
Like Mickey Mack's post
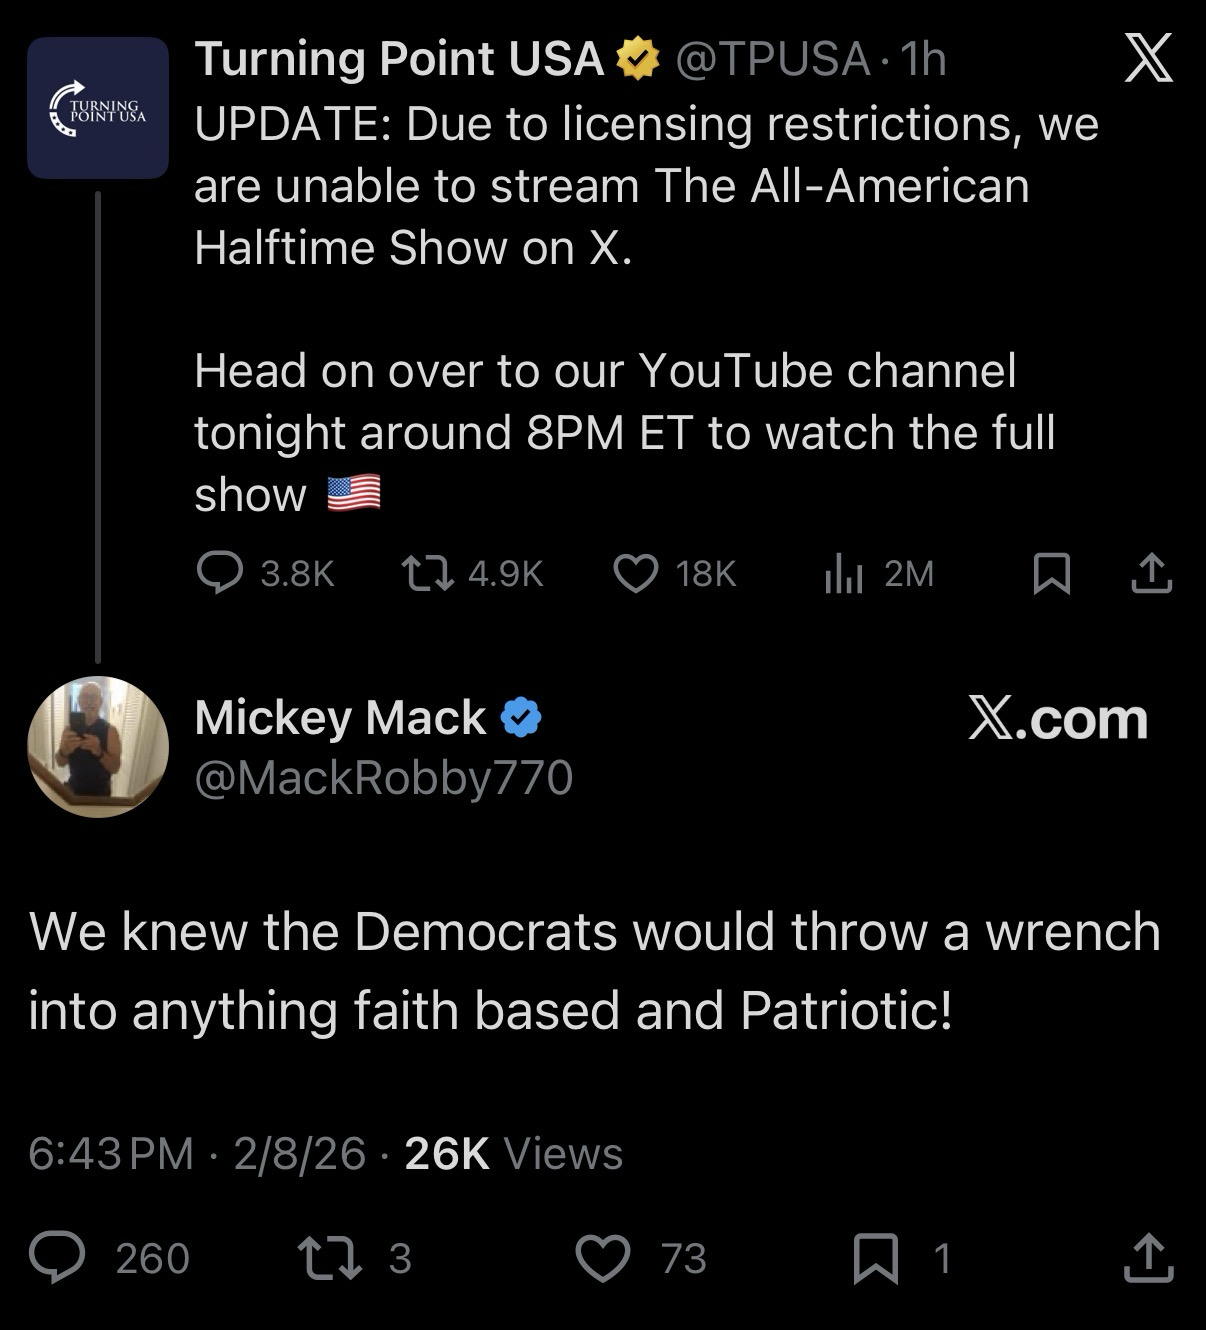604,1258
